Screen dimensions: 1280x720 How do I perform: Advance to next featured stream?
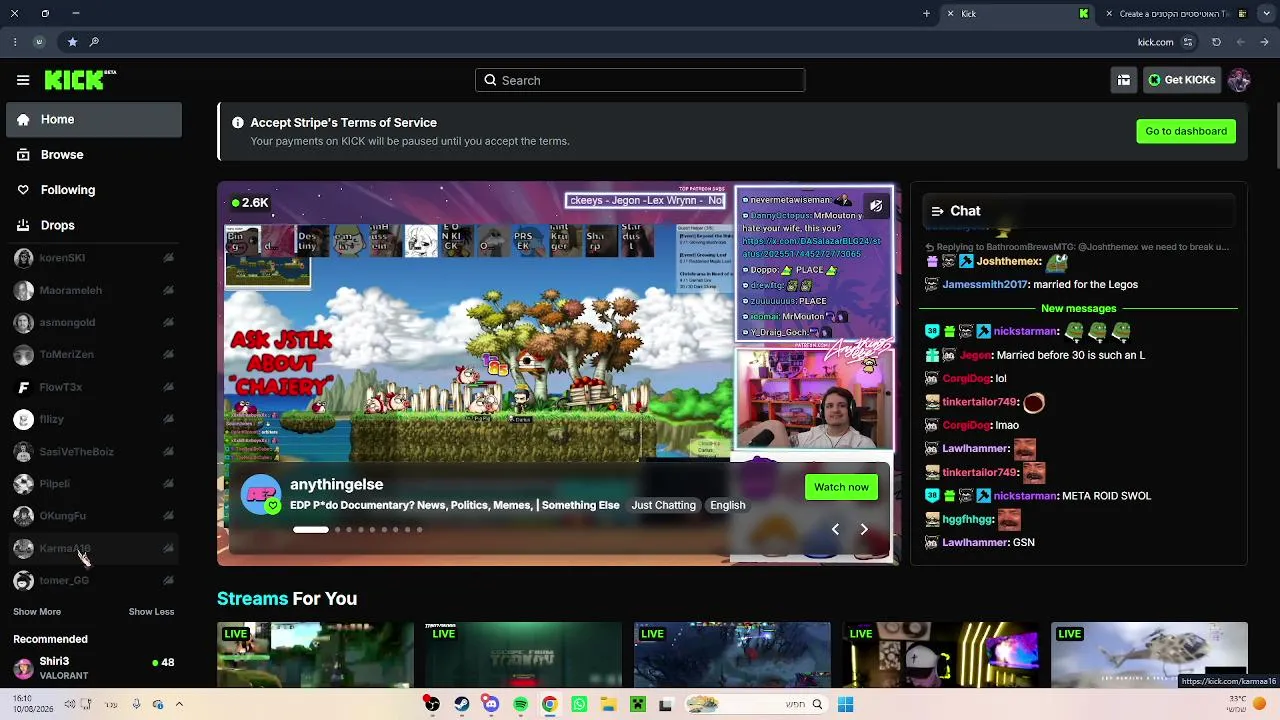tap(864, 529)
